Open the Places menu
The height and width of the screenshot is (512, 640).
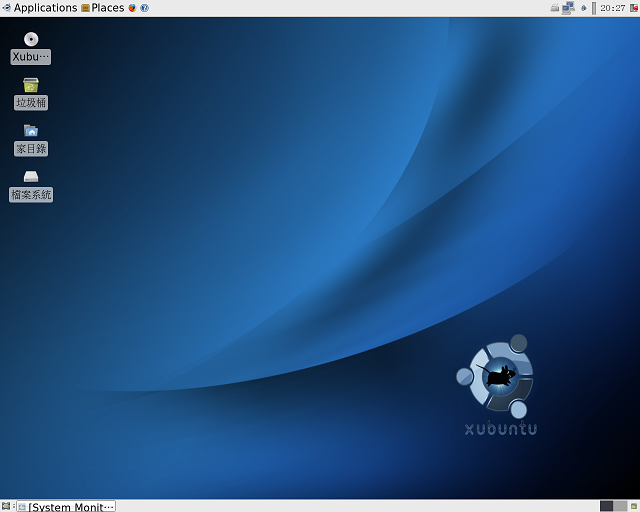pyautogui.click(x=102, y=8)
